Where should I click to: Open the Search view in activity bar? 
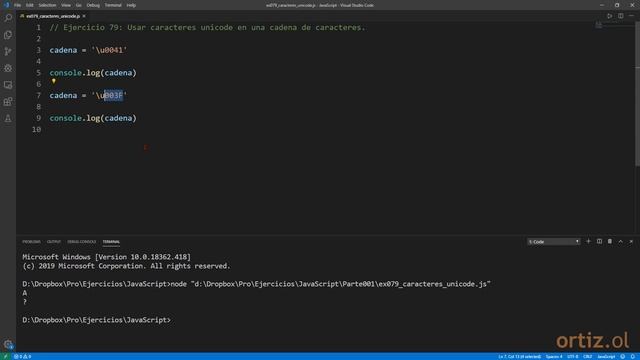coord(8,18)
